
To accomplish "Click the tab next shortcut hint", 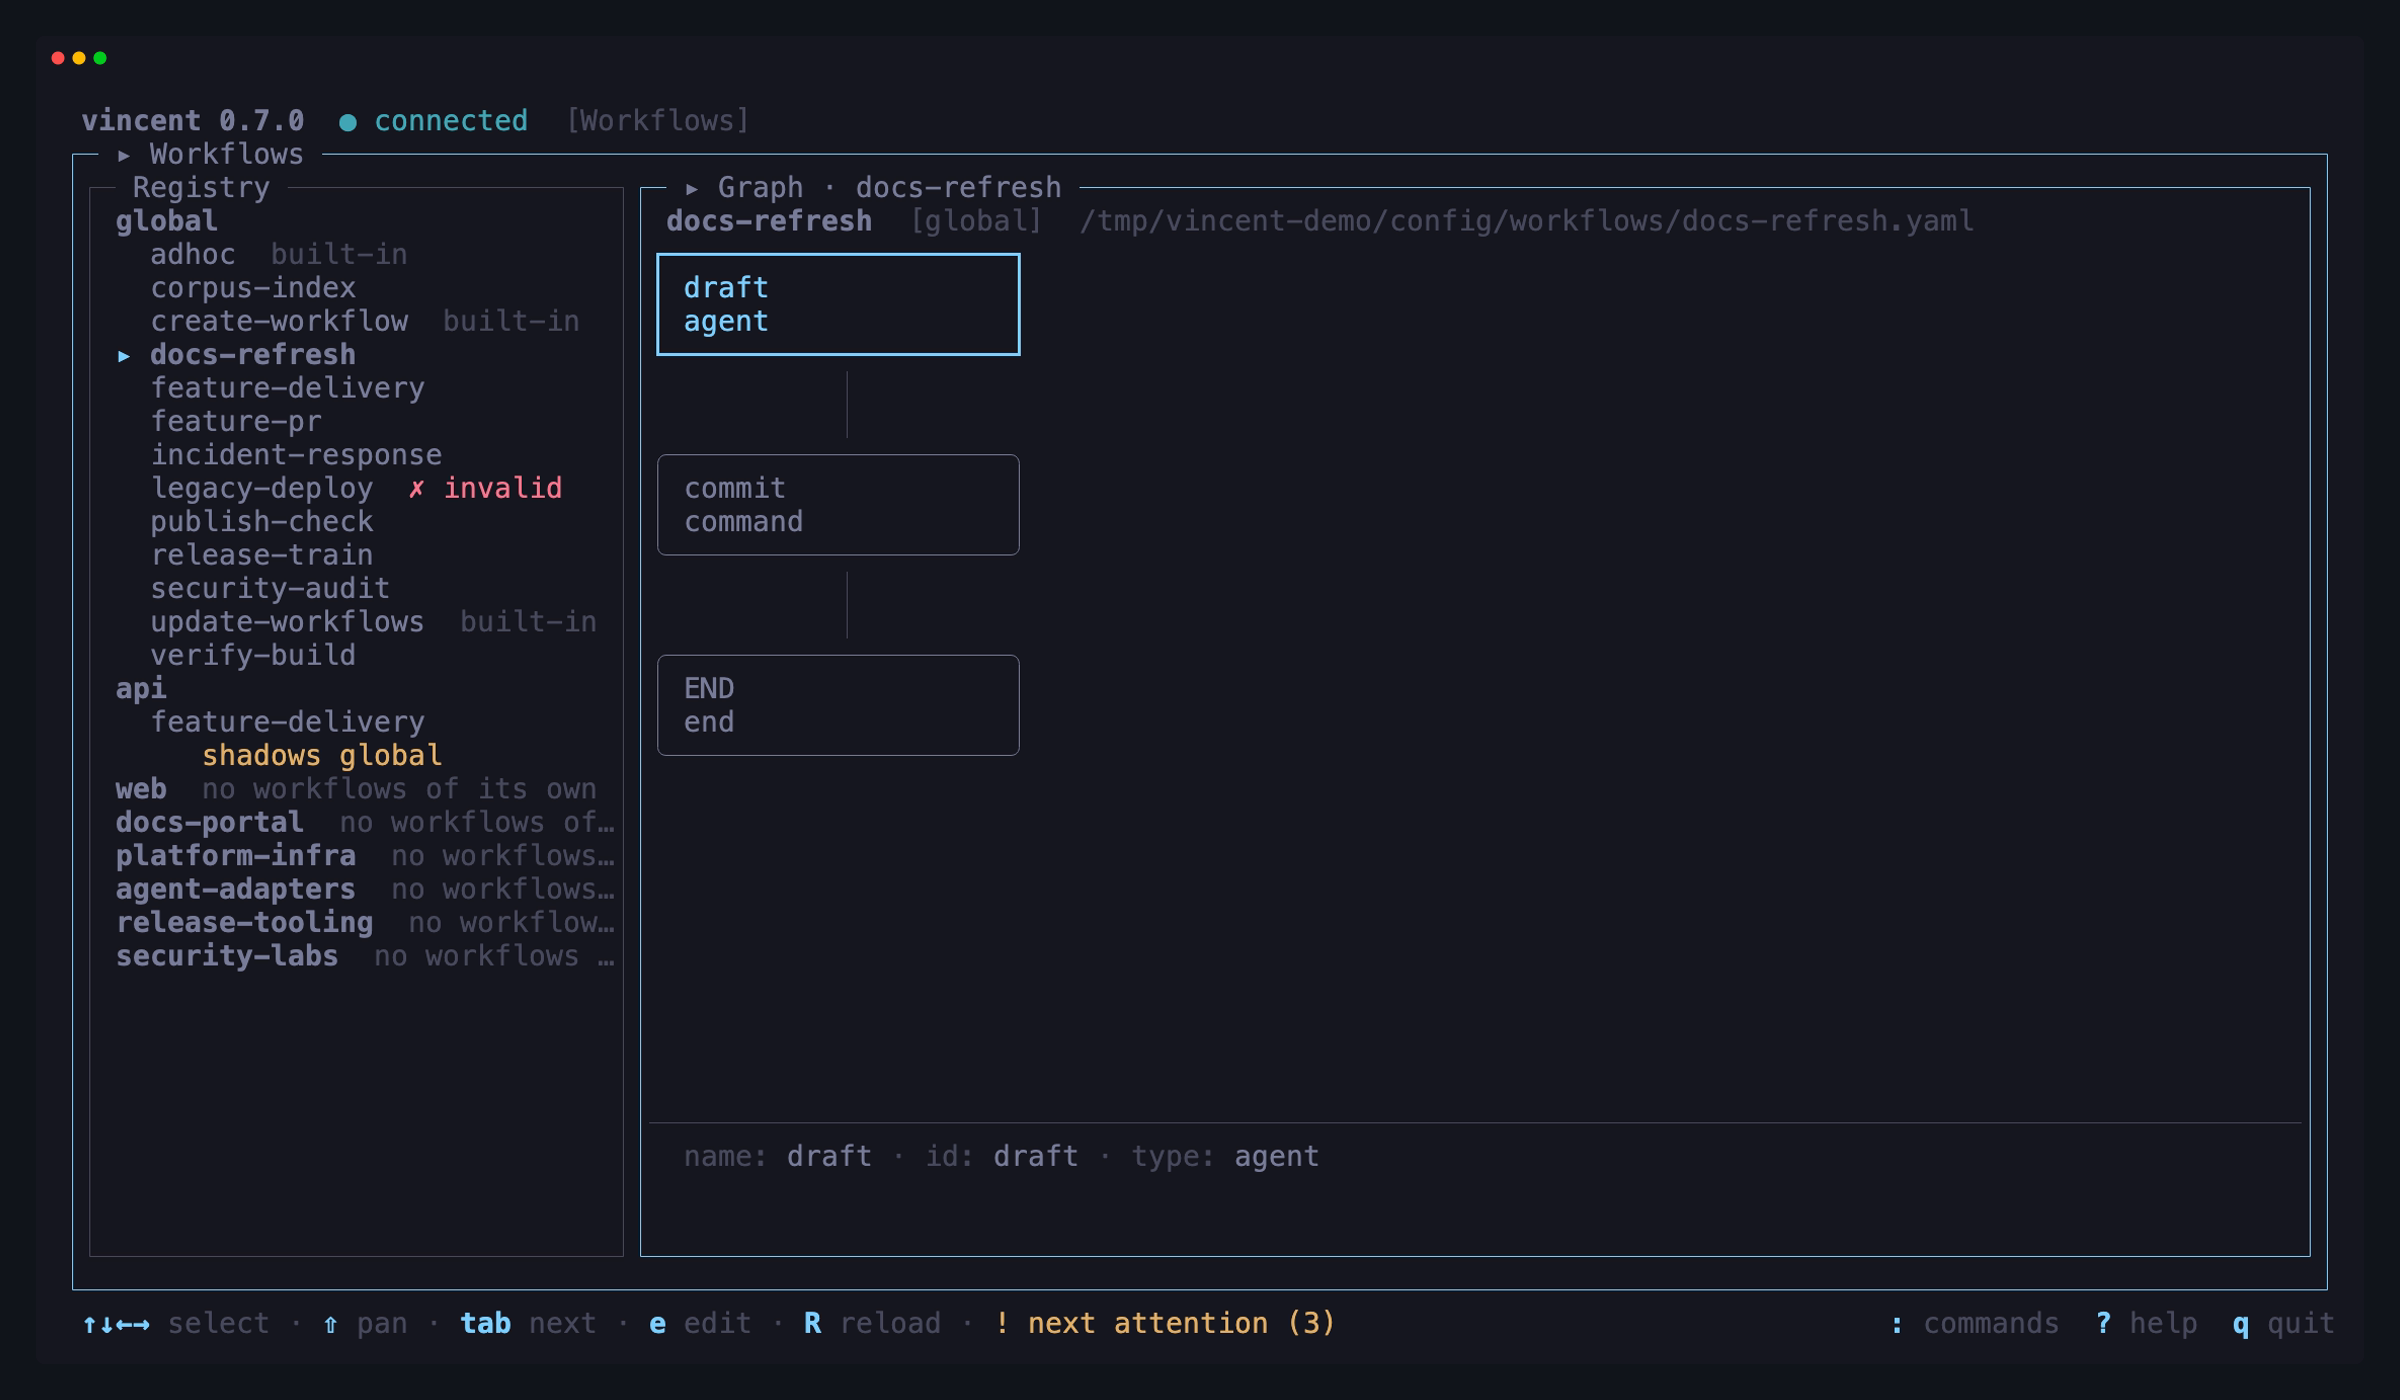I will tap(528, 1324).
